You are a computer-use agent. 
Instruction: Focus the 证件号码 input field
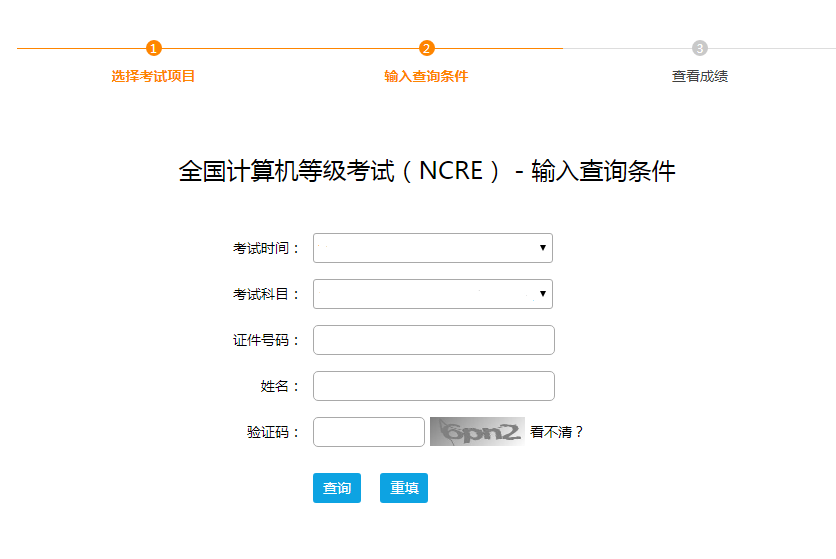click(x=434, y=340)
